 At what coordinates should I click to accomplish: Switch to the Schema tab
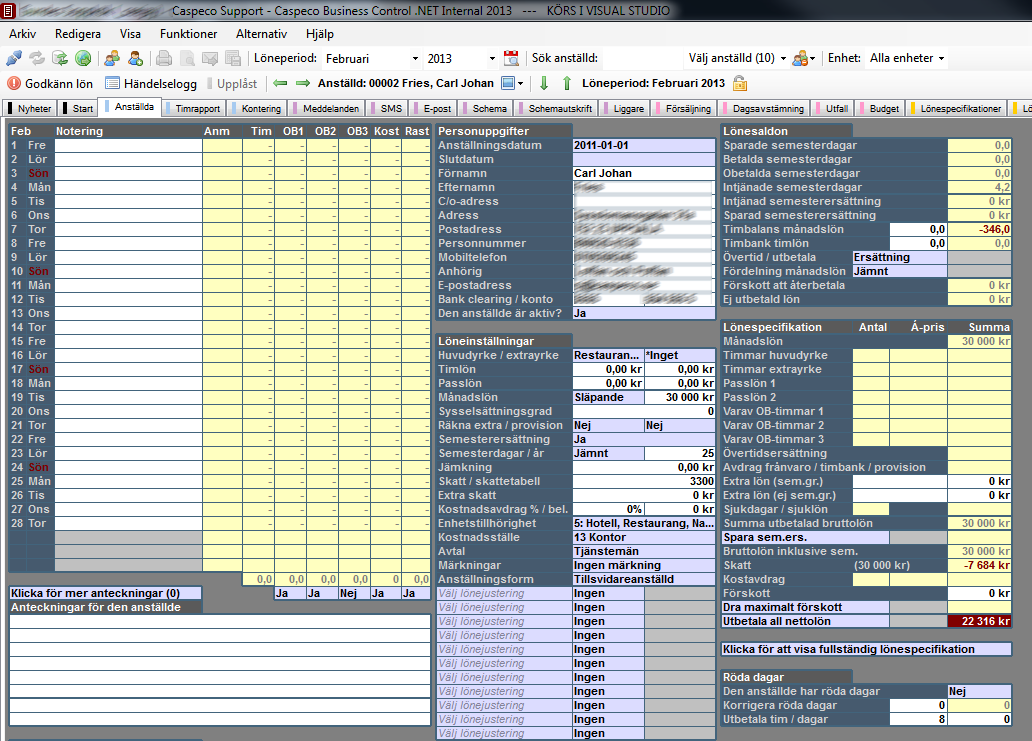[486, 109]
